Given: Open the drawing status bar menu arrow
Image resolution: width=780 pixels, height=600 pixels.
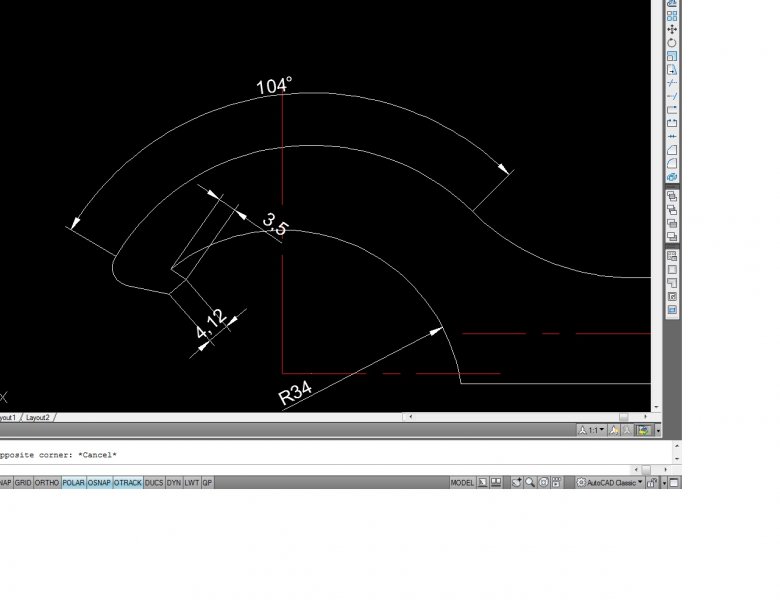Looking at the screenshot, I should (658, 430).
